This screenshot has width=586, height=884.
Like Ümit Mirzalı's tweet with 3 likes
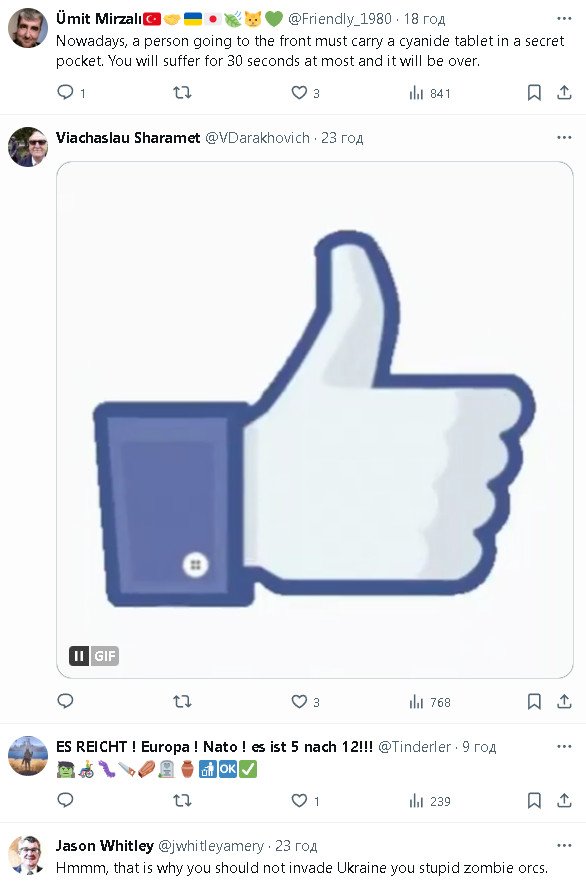tap(299, 92)
